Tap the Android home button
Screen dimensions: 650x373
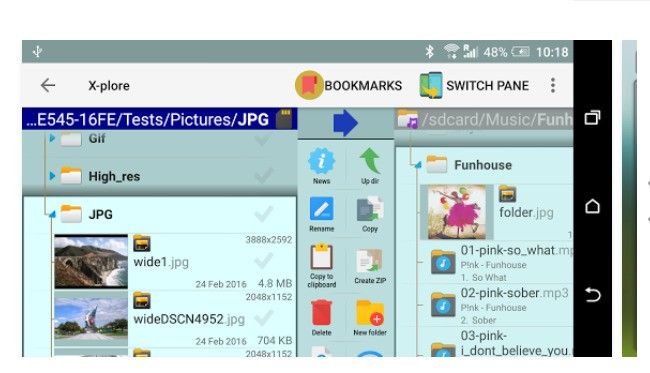coord(592,206)
